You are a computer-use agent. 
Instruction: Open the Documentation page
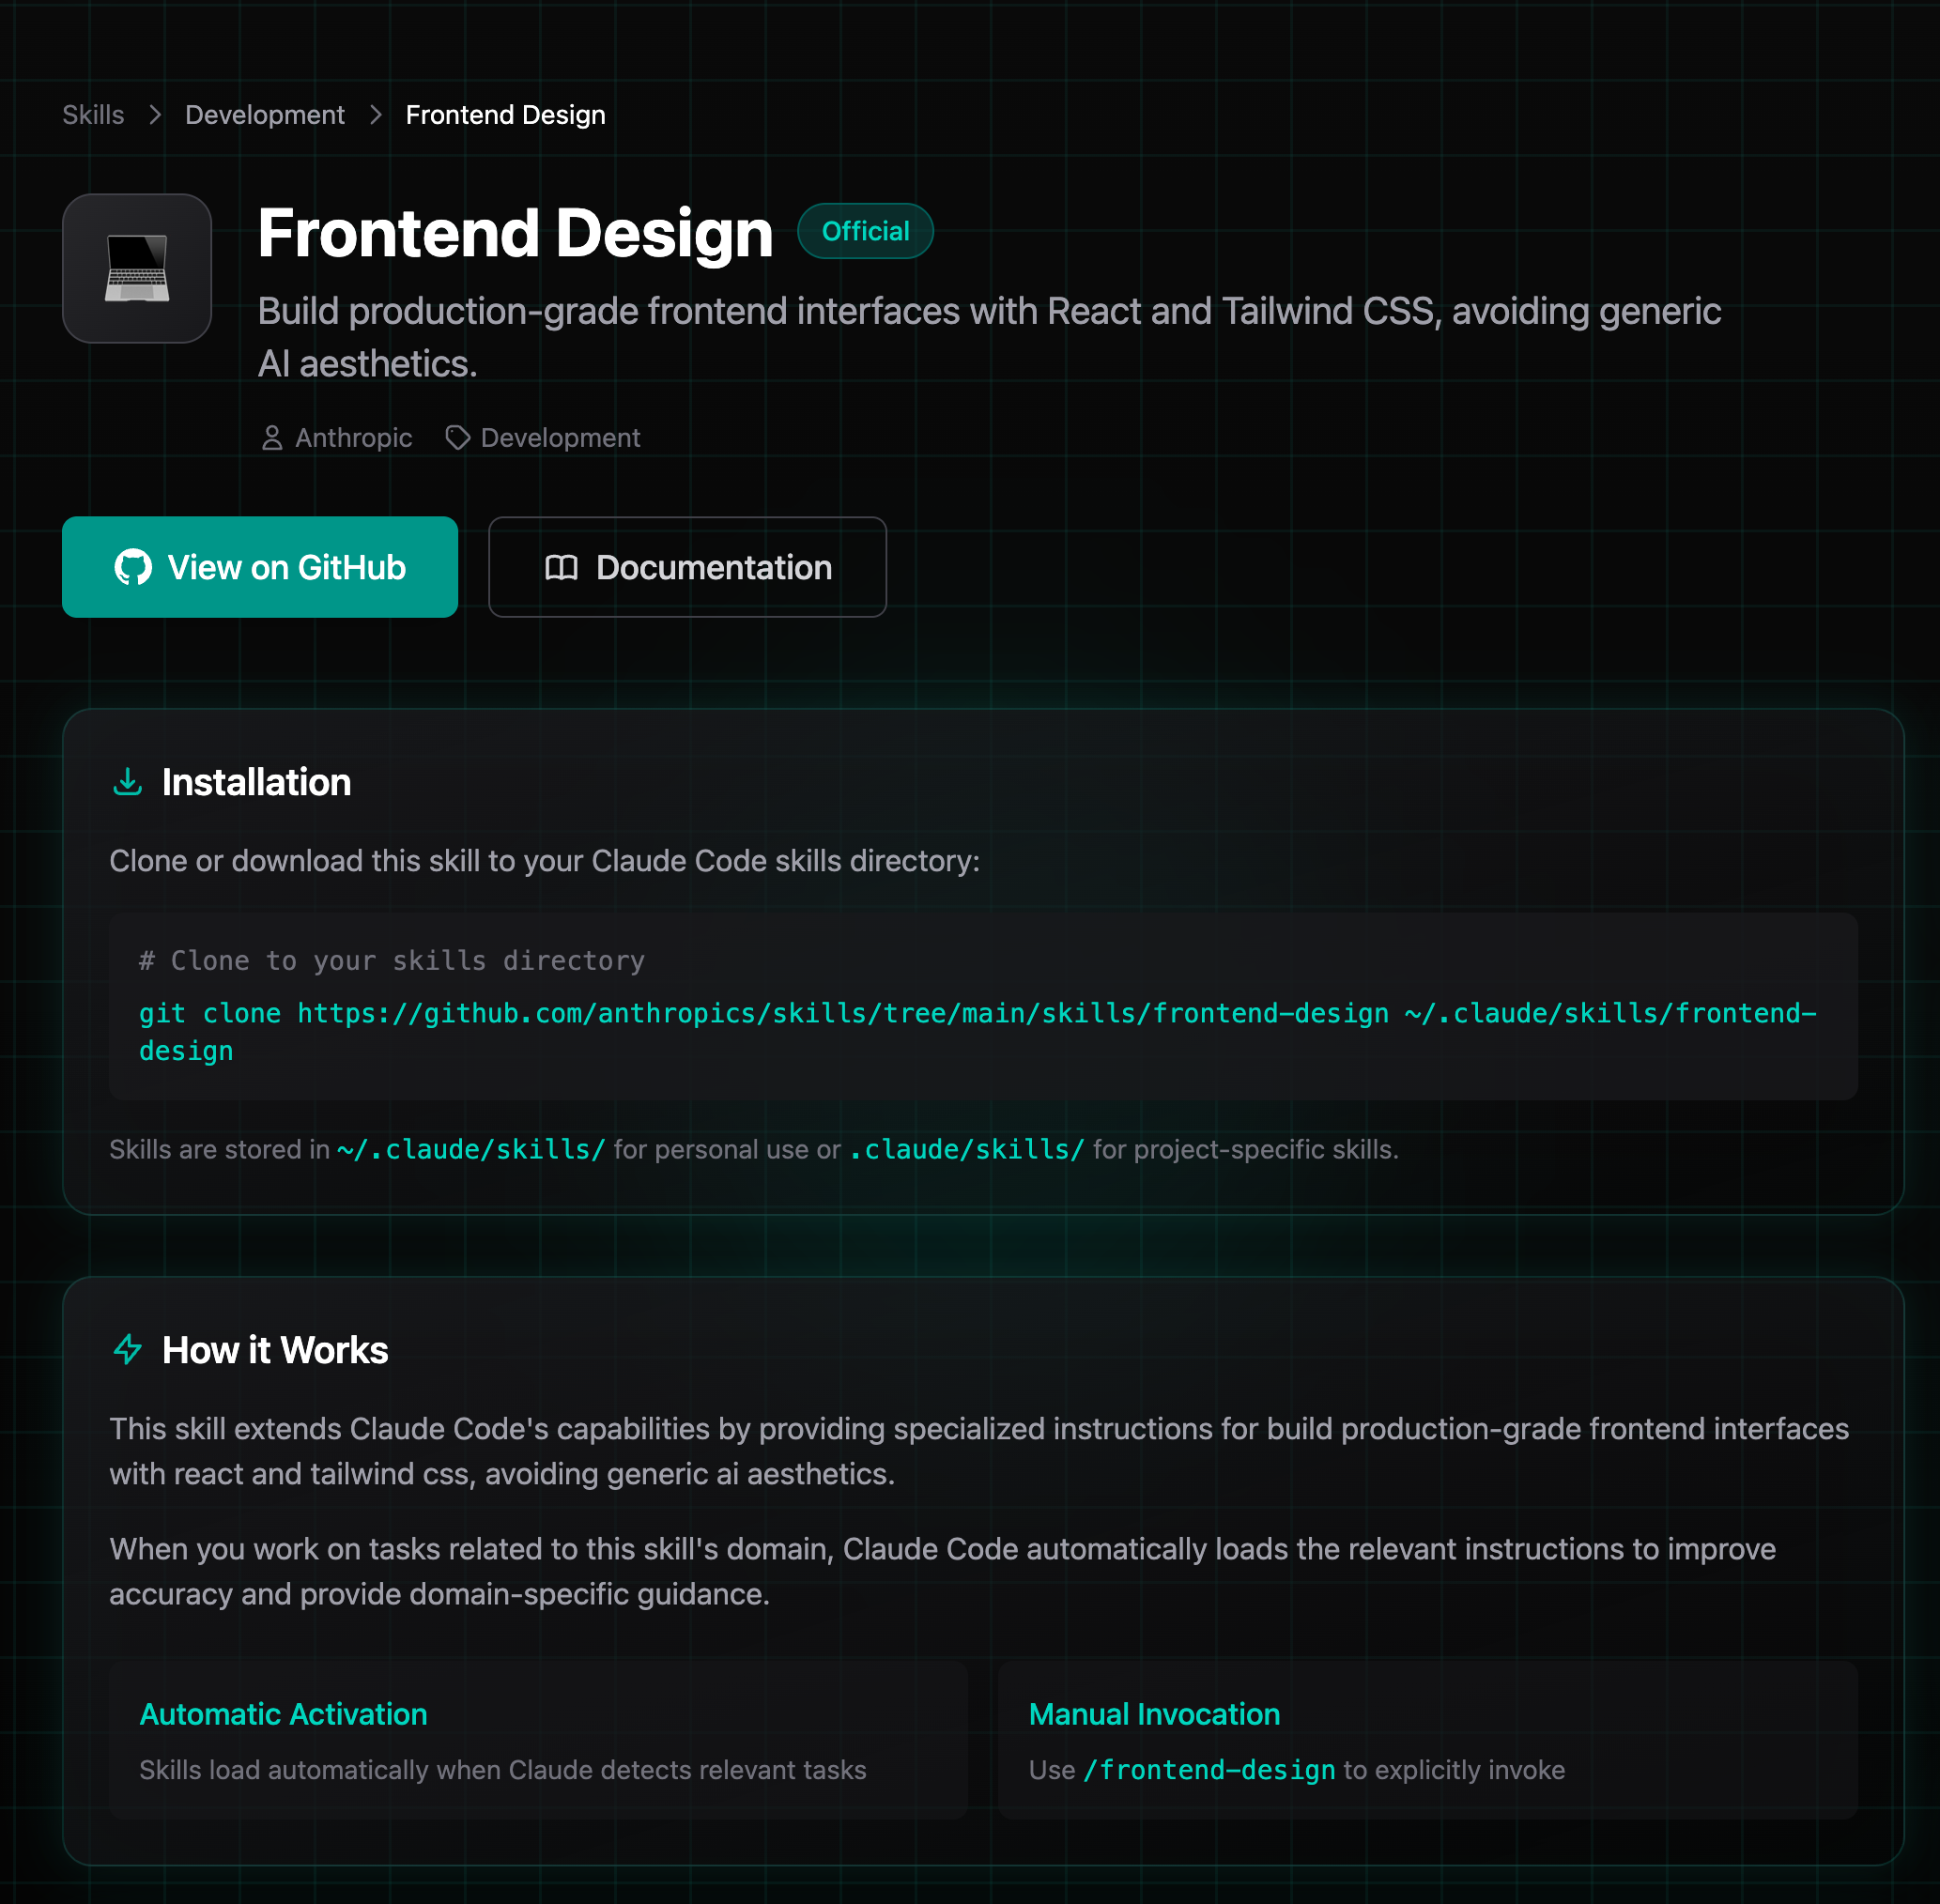pos(687,567)
